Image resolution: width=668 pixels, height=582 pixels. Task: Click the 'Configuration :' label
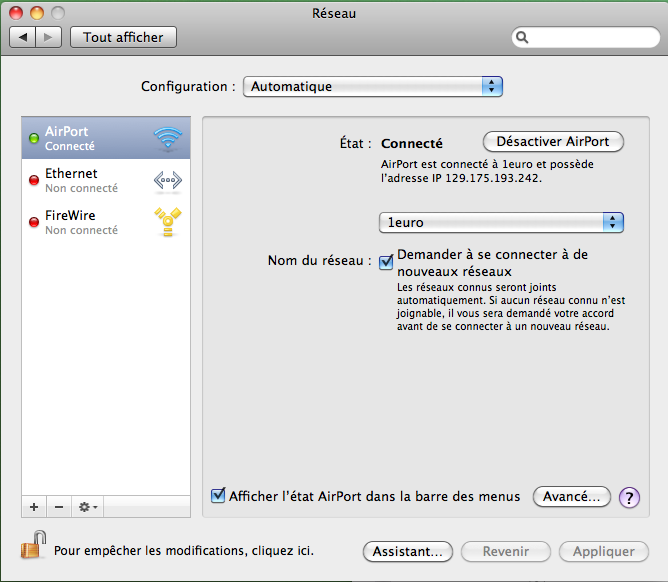click(188, 86)
